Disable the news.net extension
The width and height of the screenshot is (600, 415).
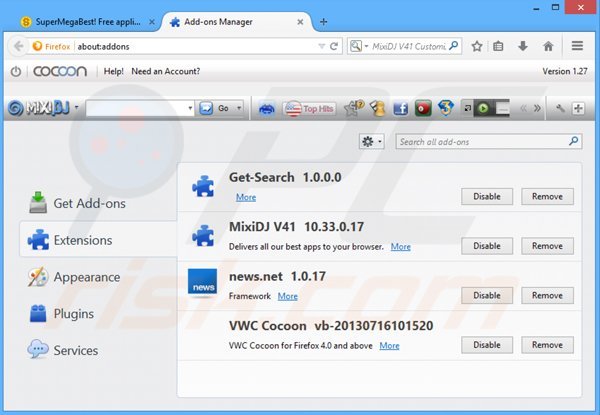[x=487, y=295]
